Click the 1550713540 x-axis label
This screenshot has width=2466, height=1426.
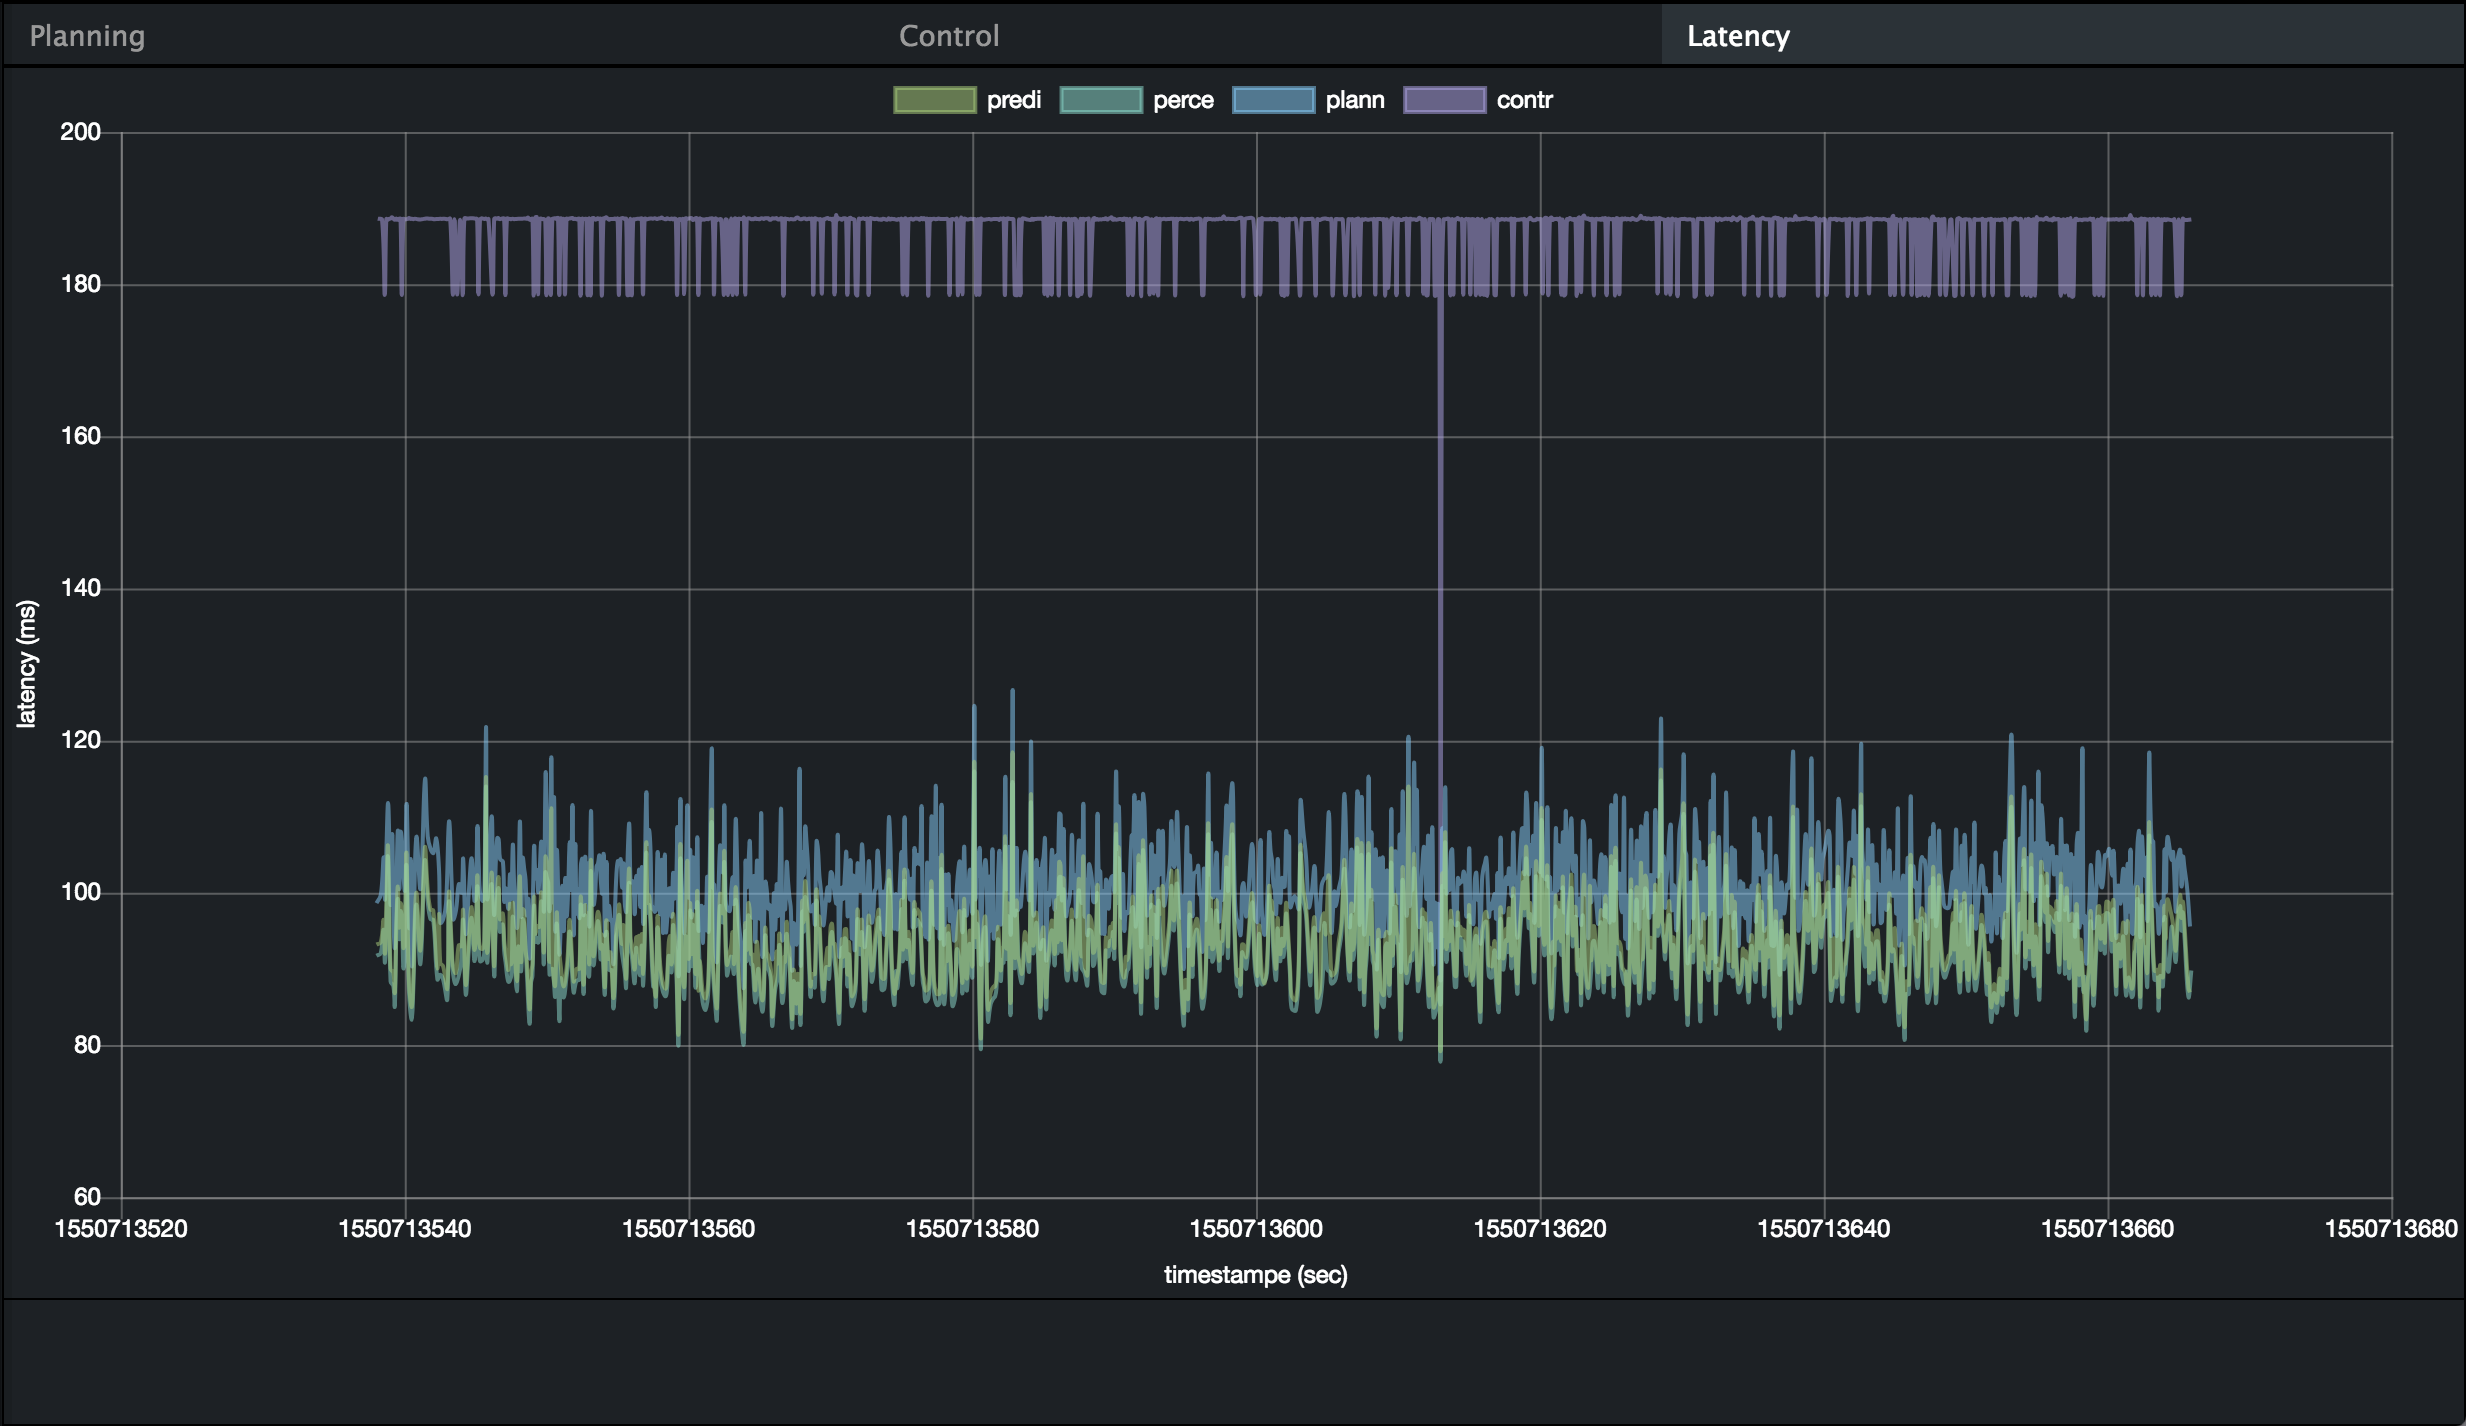(x=405, y=1229)
